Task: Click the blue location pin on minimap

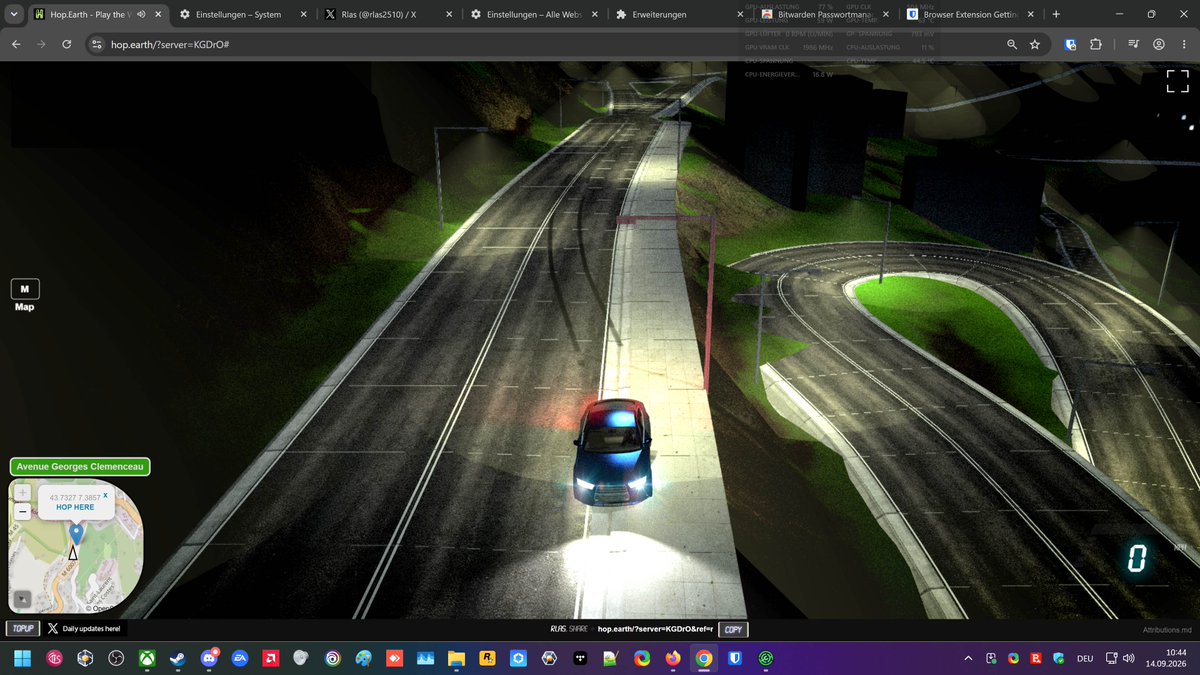Action: (x=76, y=533)
